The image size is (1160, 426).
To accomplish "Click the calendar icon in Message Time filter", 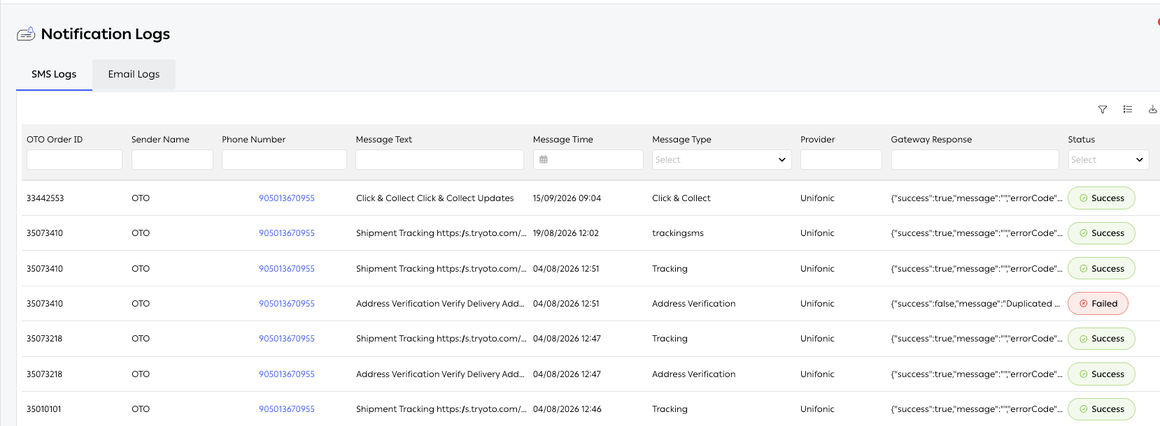I will click(543, 160).
